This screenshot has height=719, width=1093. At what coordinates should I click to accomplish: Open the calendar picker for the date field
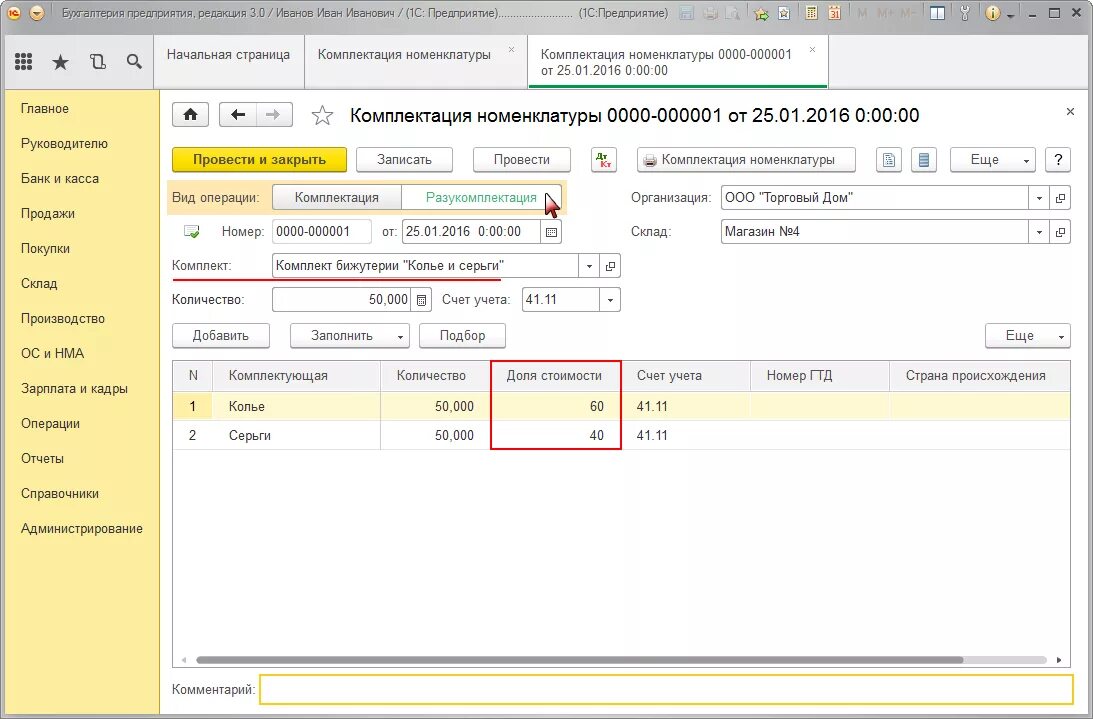tap(551, 232)
